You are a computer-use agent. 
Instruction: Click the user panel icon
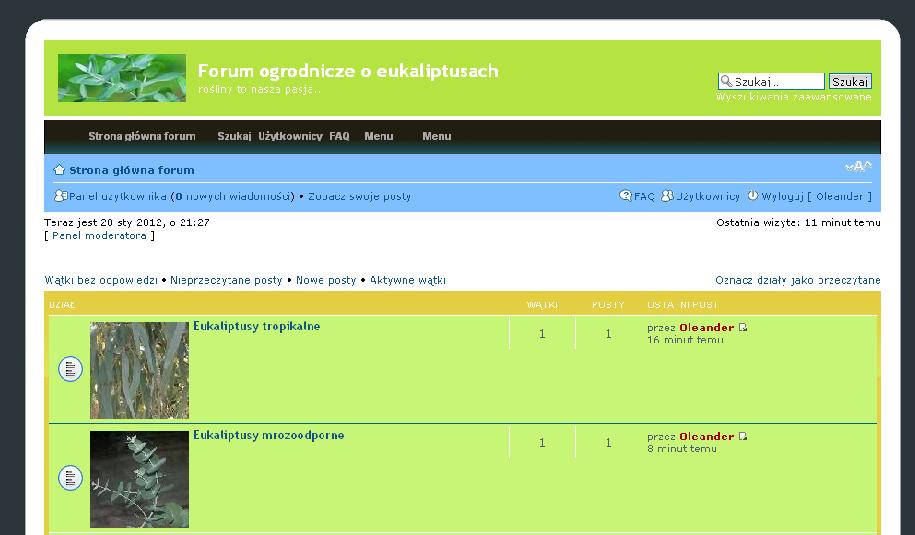pos(60,196)
